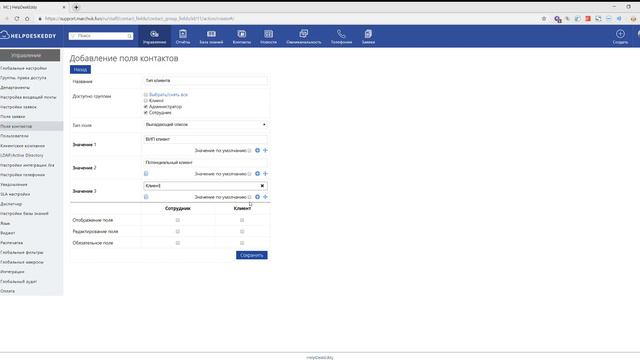Enable Отображение поля for Клиент

click(242, 220)
